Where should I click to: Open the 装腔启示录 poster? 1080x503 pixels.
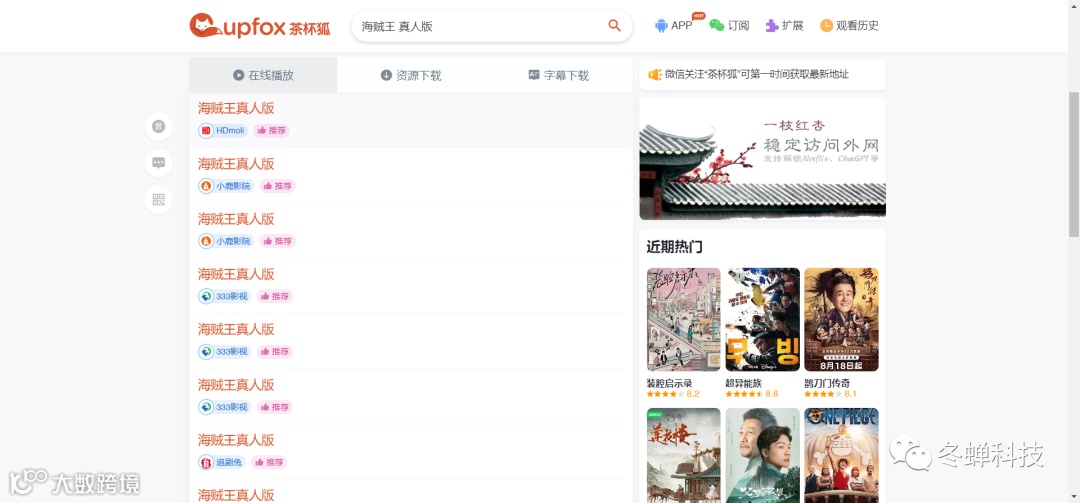click(x=683, y=320)
